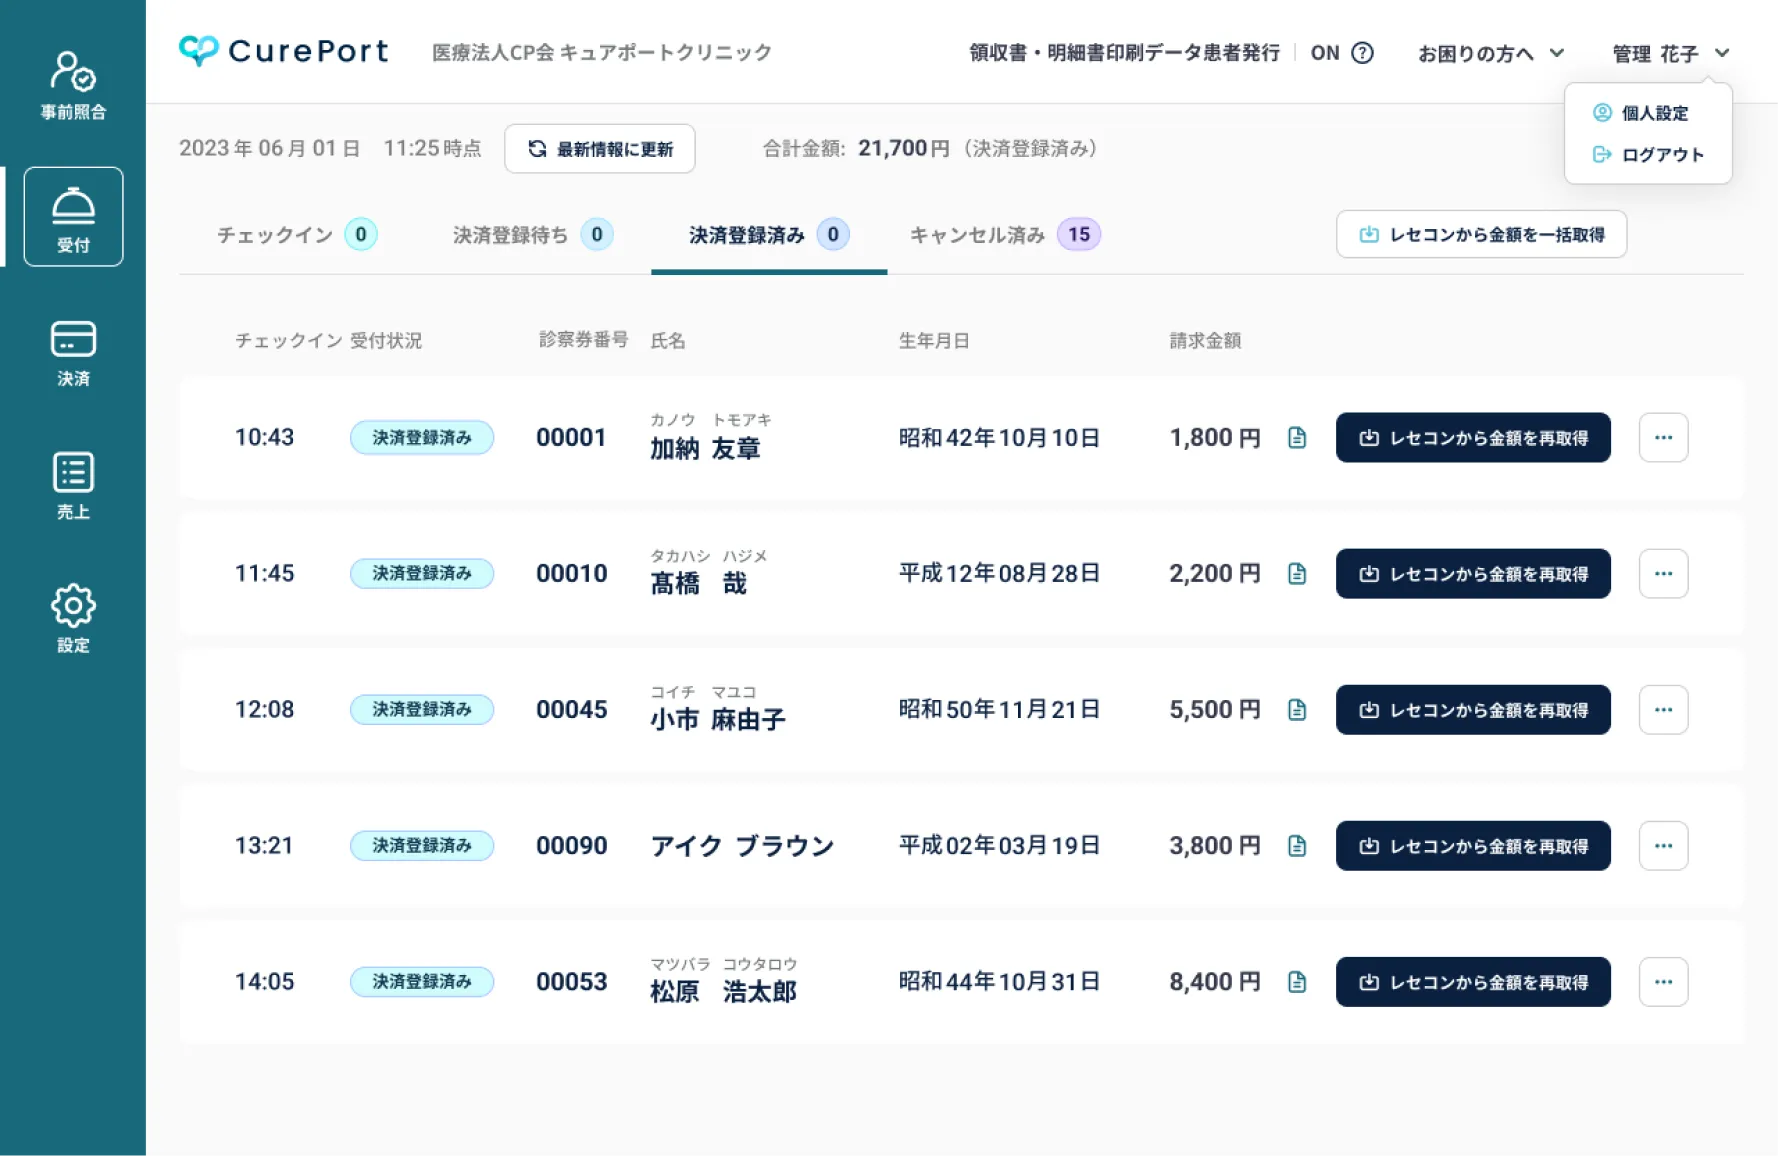The width and height of the screenshot is (1778, 1156).
Task: Select the 受付 reception sidebar icon
Action: [73, 217]
